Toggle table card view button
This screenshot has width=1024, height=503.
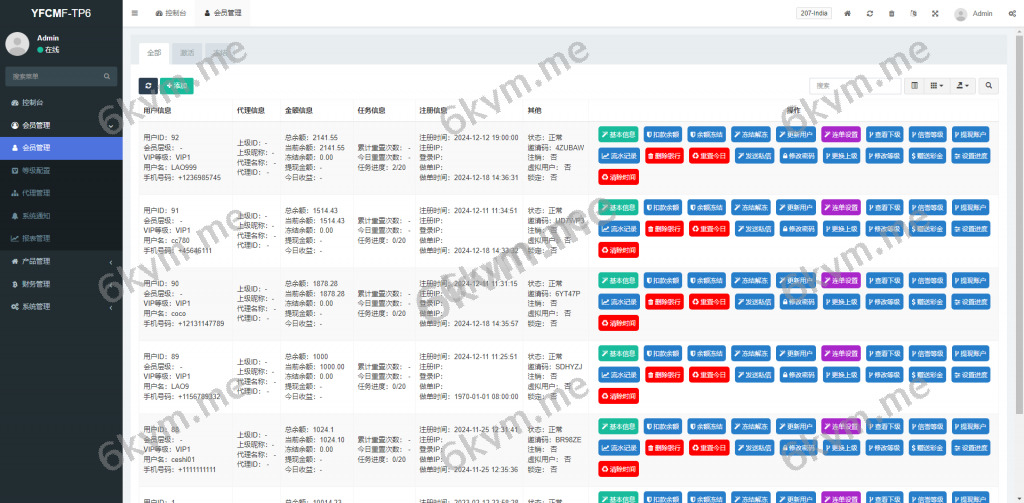coord(914,87)
